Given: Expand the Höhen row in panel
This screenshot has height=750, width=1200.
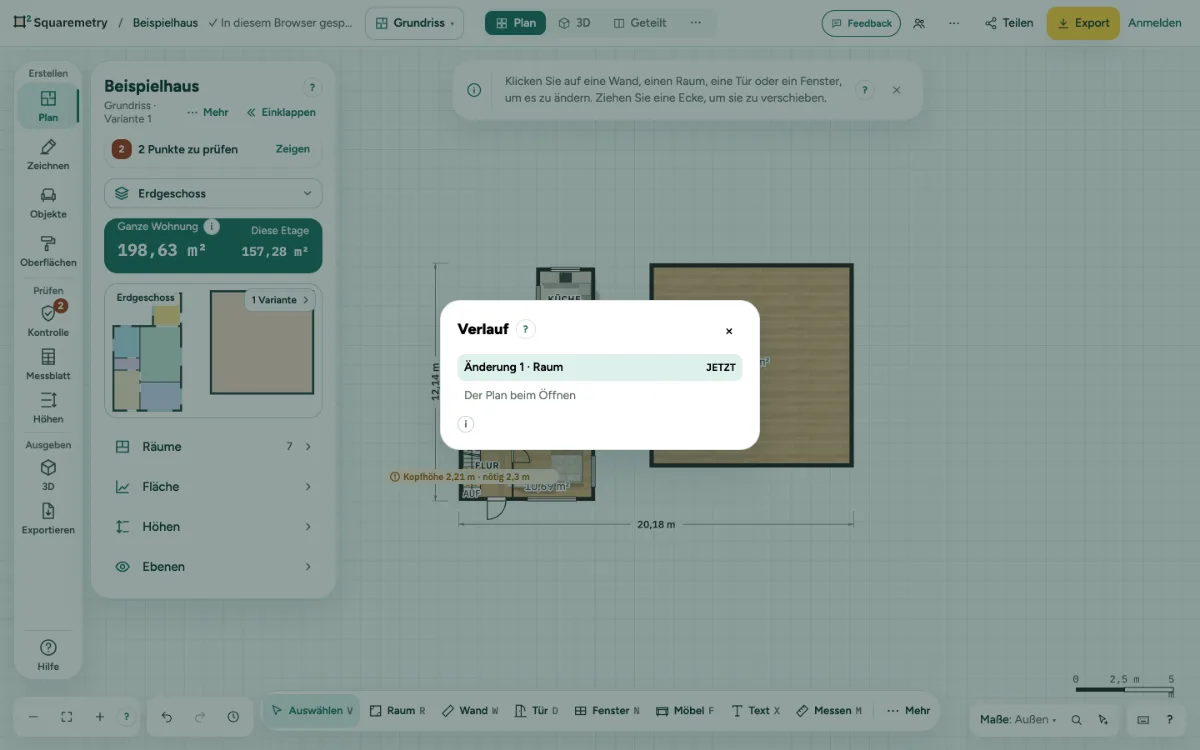Looking at the screenshot, I should pyautogui.click(x=213, y=527).
